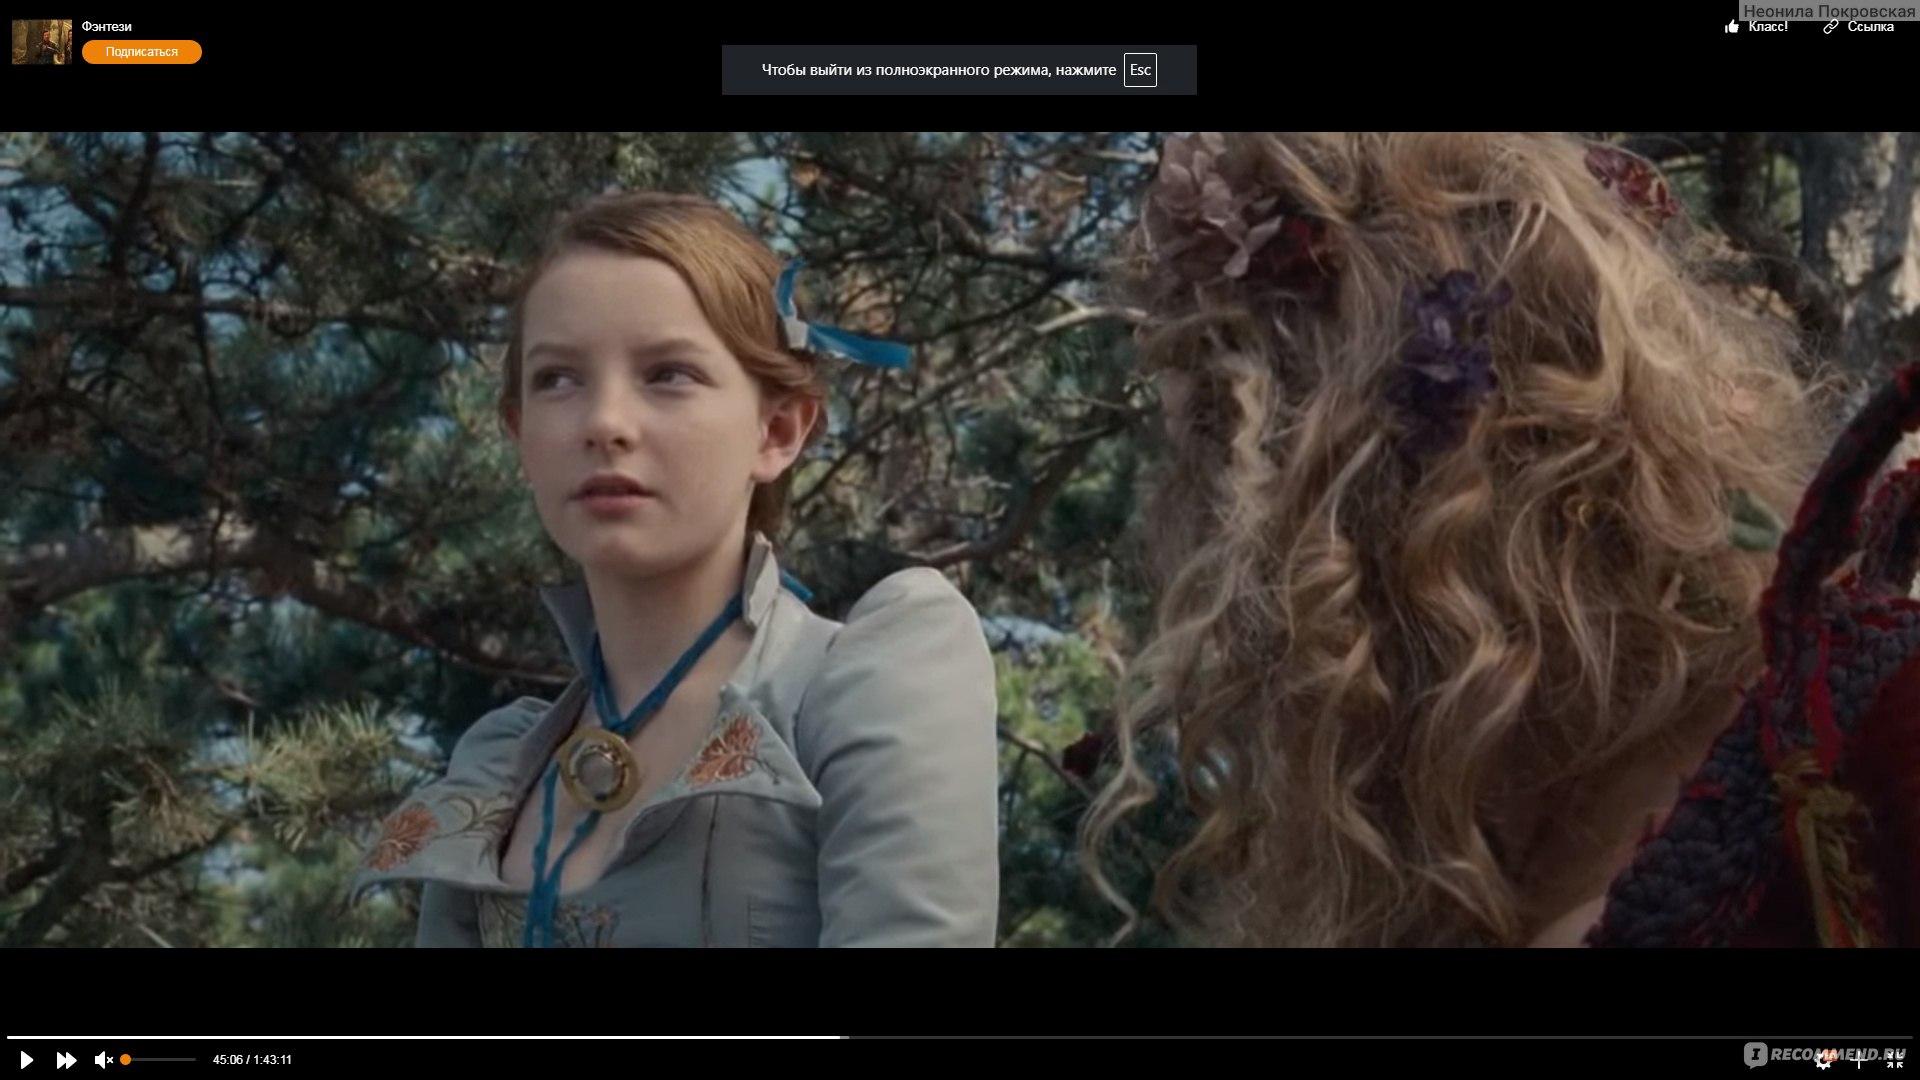This screenshot has width=1920, height=1080.
Task: Click the chain link icon beside Ссылка
Action: click(1830, 27)
